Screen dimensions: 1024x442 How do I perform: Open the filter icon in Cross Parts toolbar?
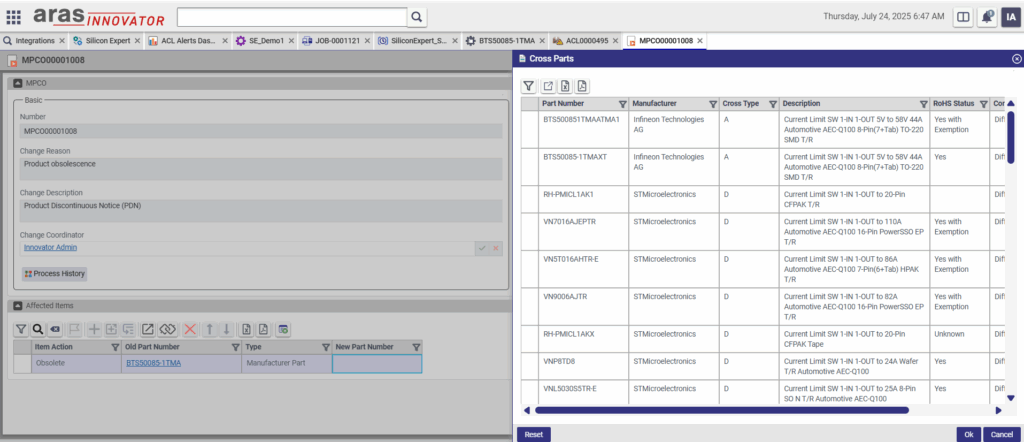(530, 86)
